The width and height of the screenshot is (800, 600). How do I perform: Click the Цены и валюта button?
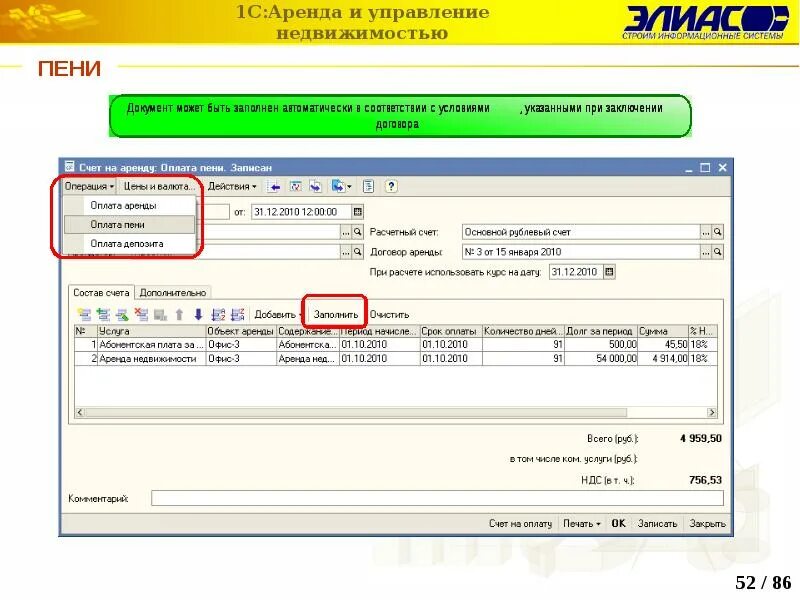[x=159, y=187]
